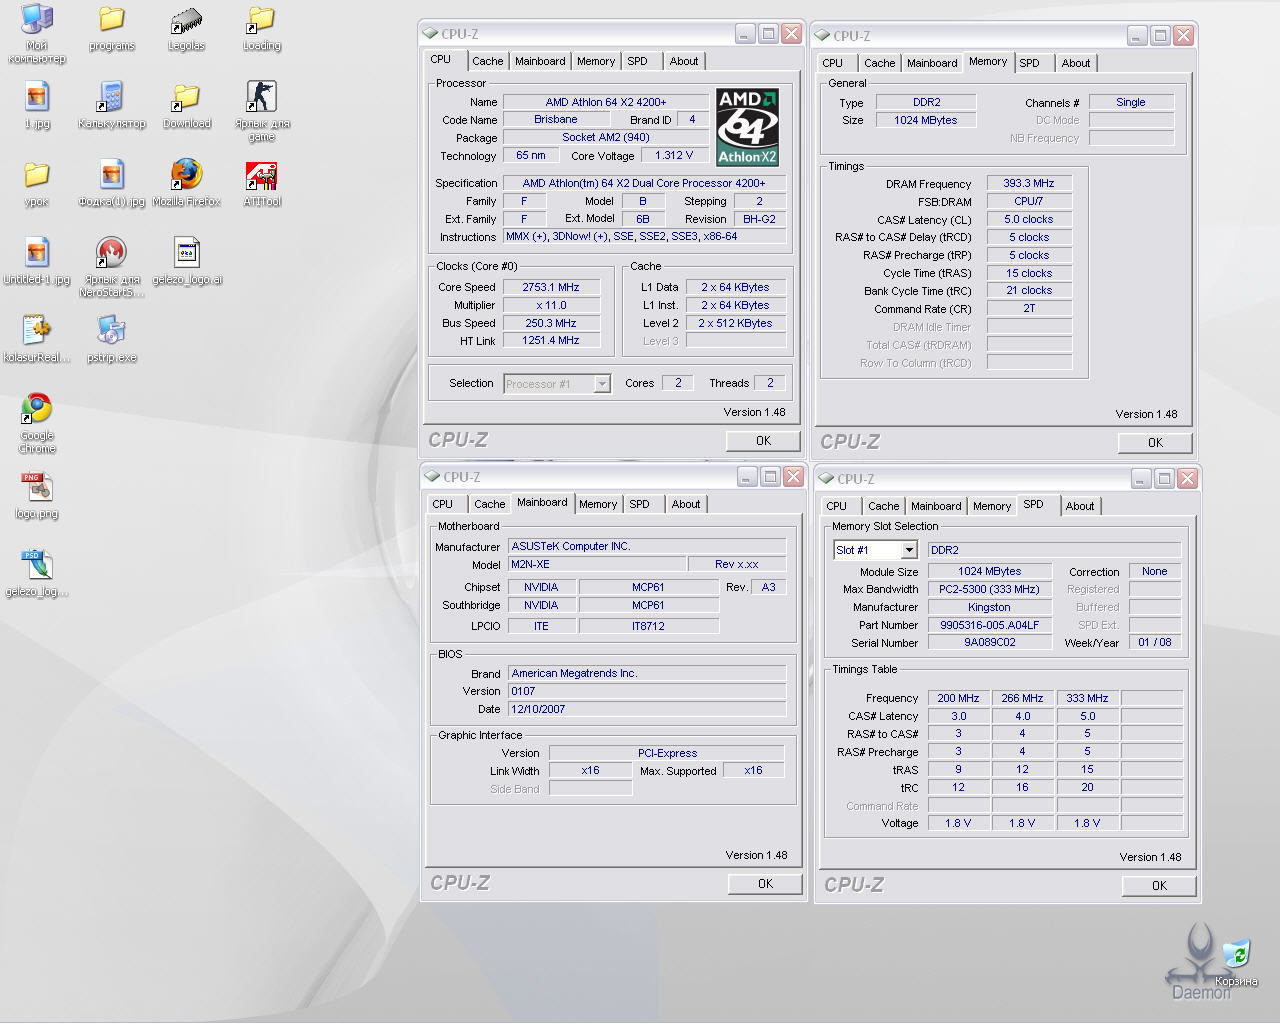The image size is (1280, 1024).
Task: Open the programs folder icon
Action: (112, 20)
